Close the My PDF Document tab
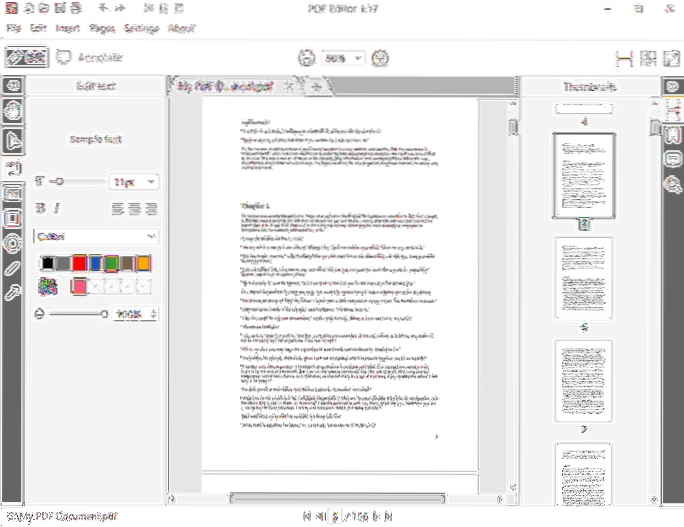684x527 pixels. pyautogui.click(x=288, y=86)
